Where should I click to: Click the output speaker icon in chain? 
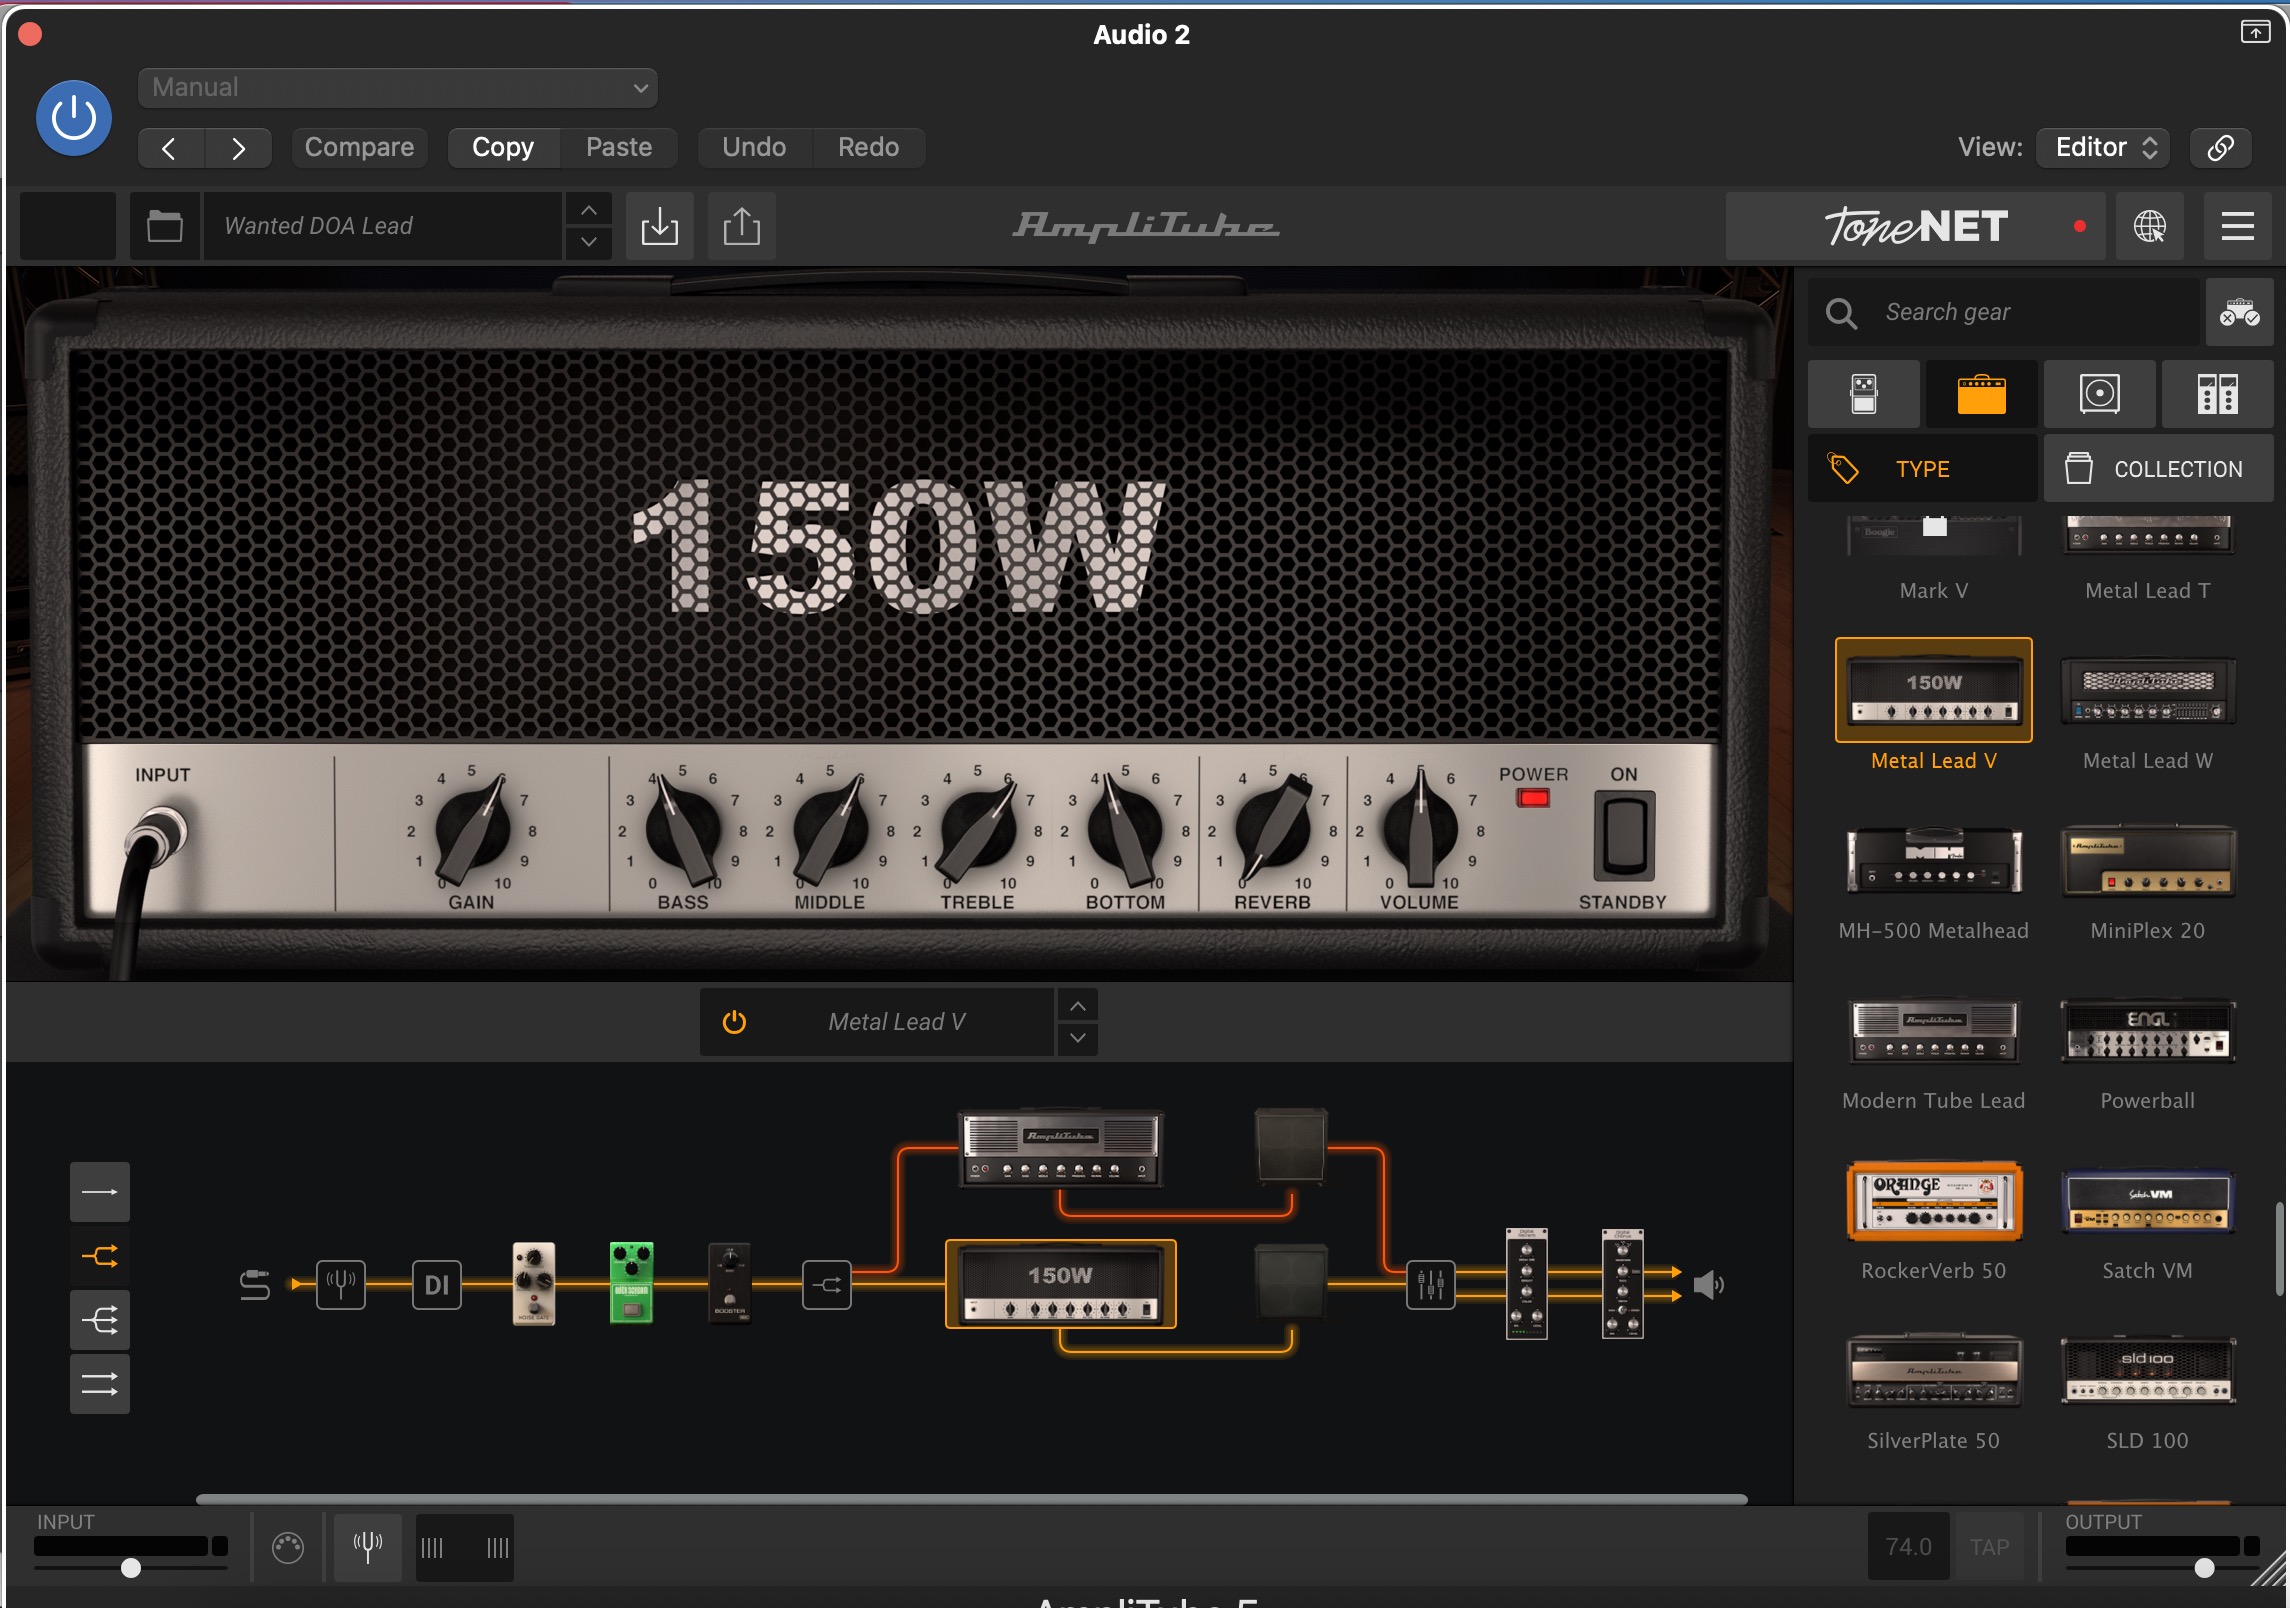(x=1709, y=1285)
